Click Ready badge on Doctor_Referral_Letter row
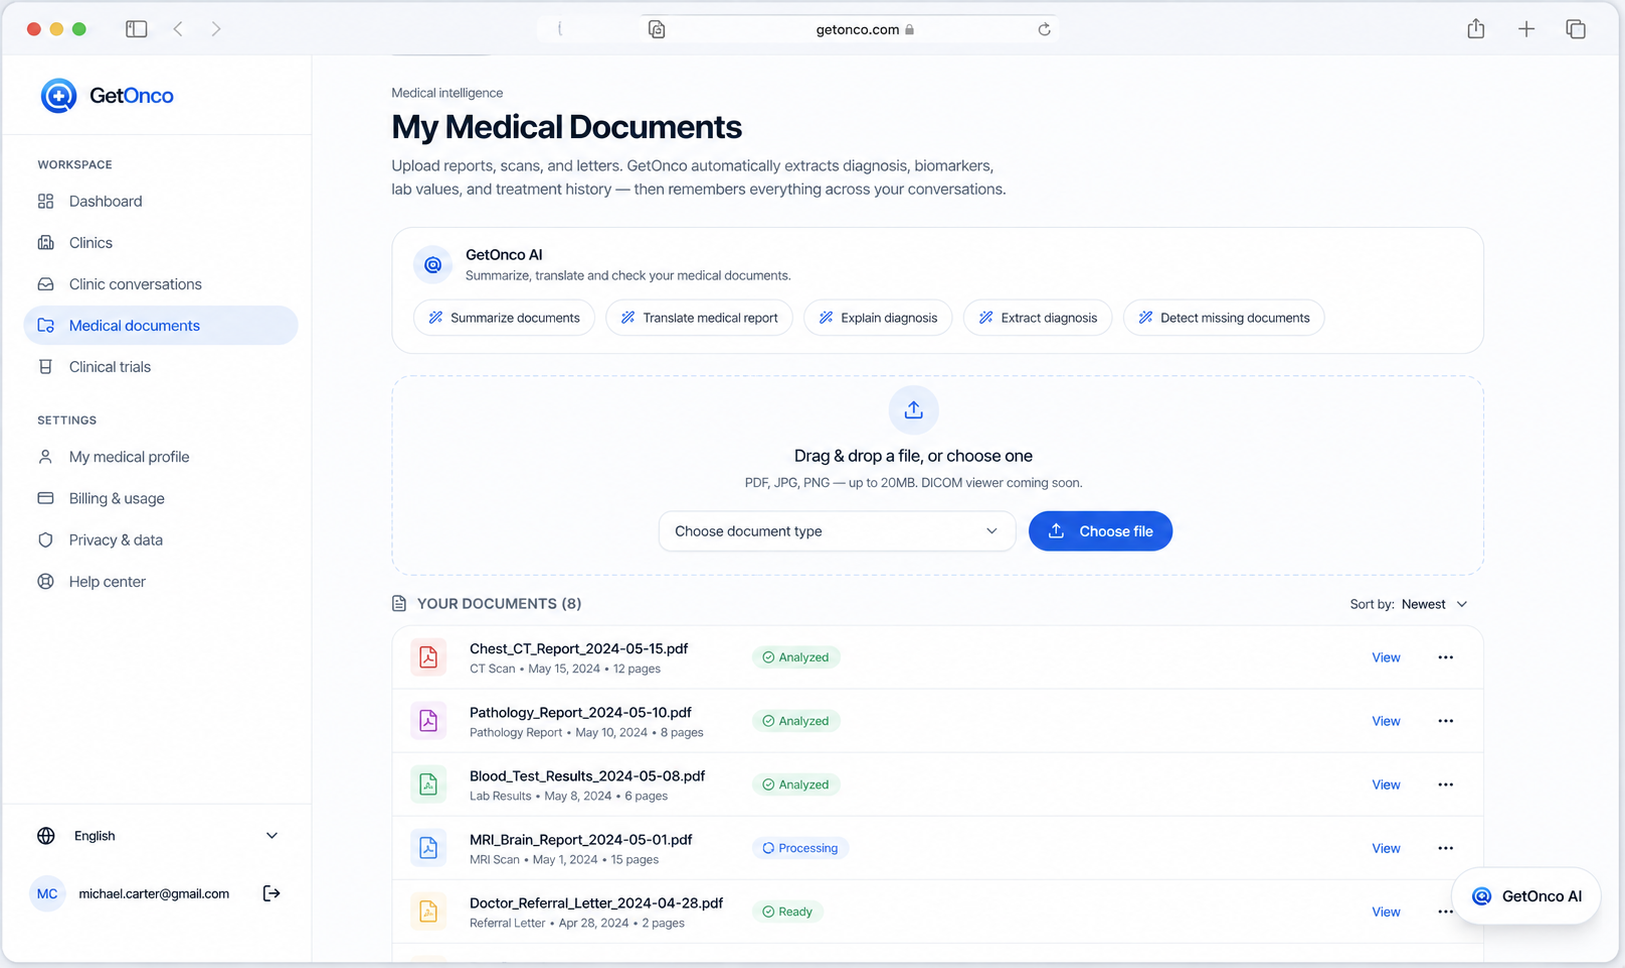The width and height of the screenshot is (1625, 968). pyautogui.click(x=788, y=912)
